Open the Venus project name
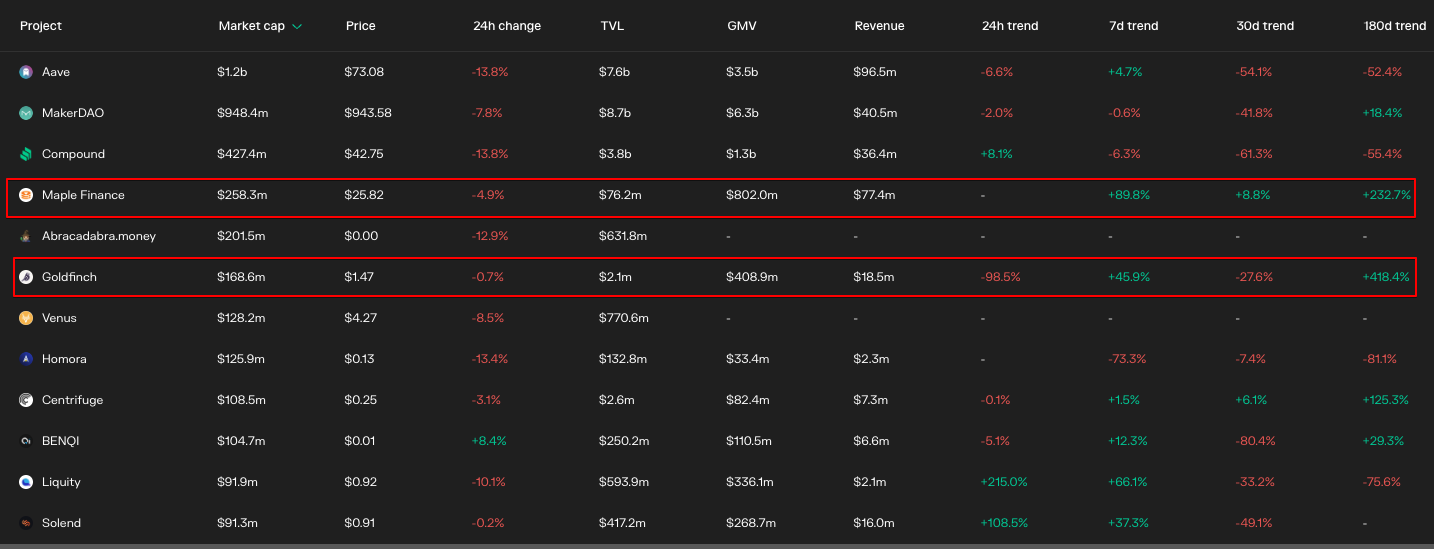Image resolution: width=1434 pixels, height=549 pixels. point(59,318)
